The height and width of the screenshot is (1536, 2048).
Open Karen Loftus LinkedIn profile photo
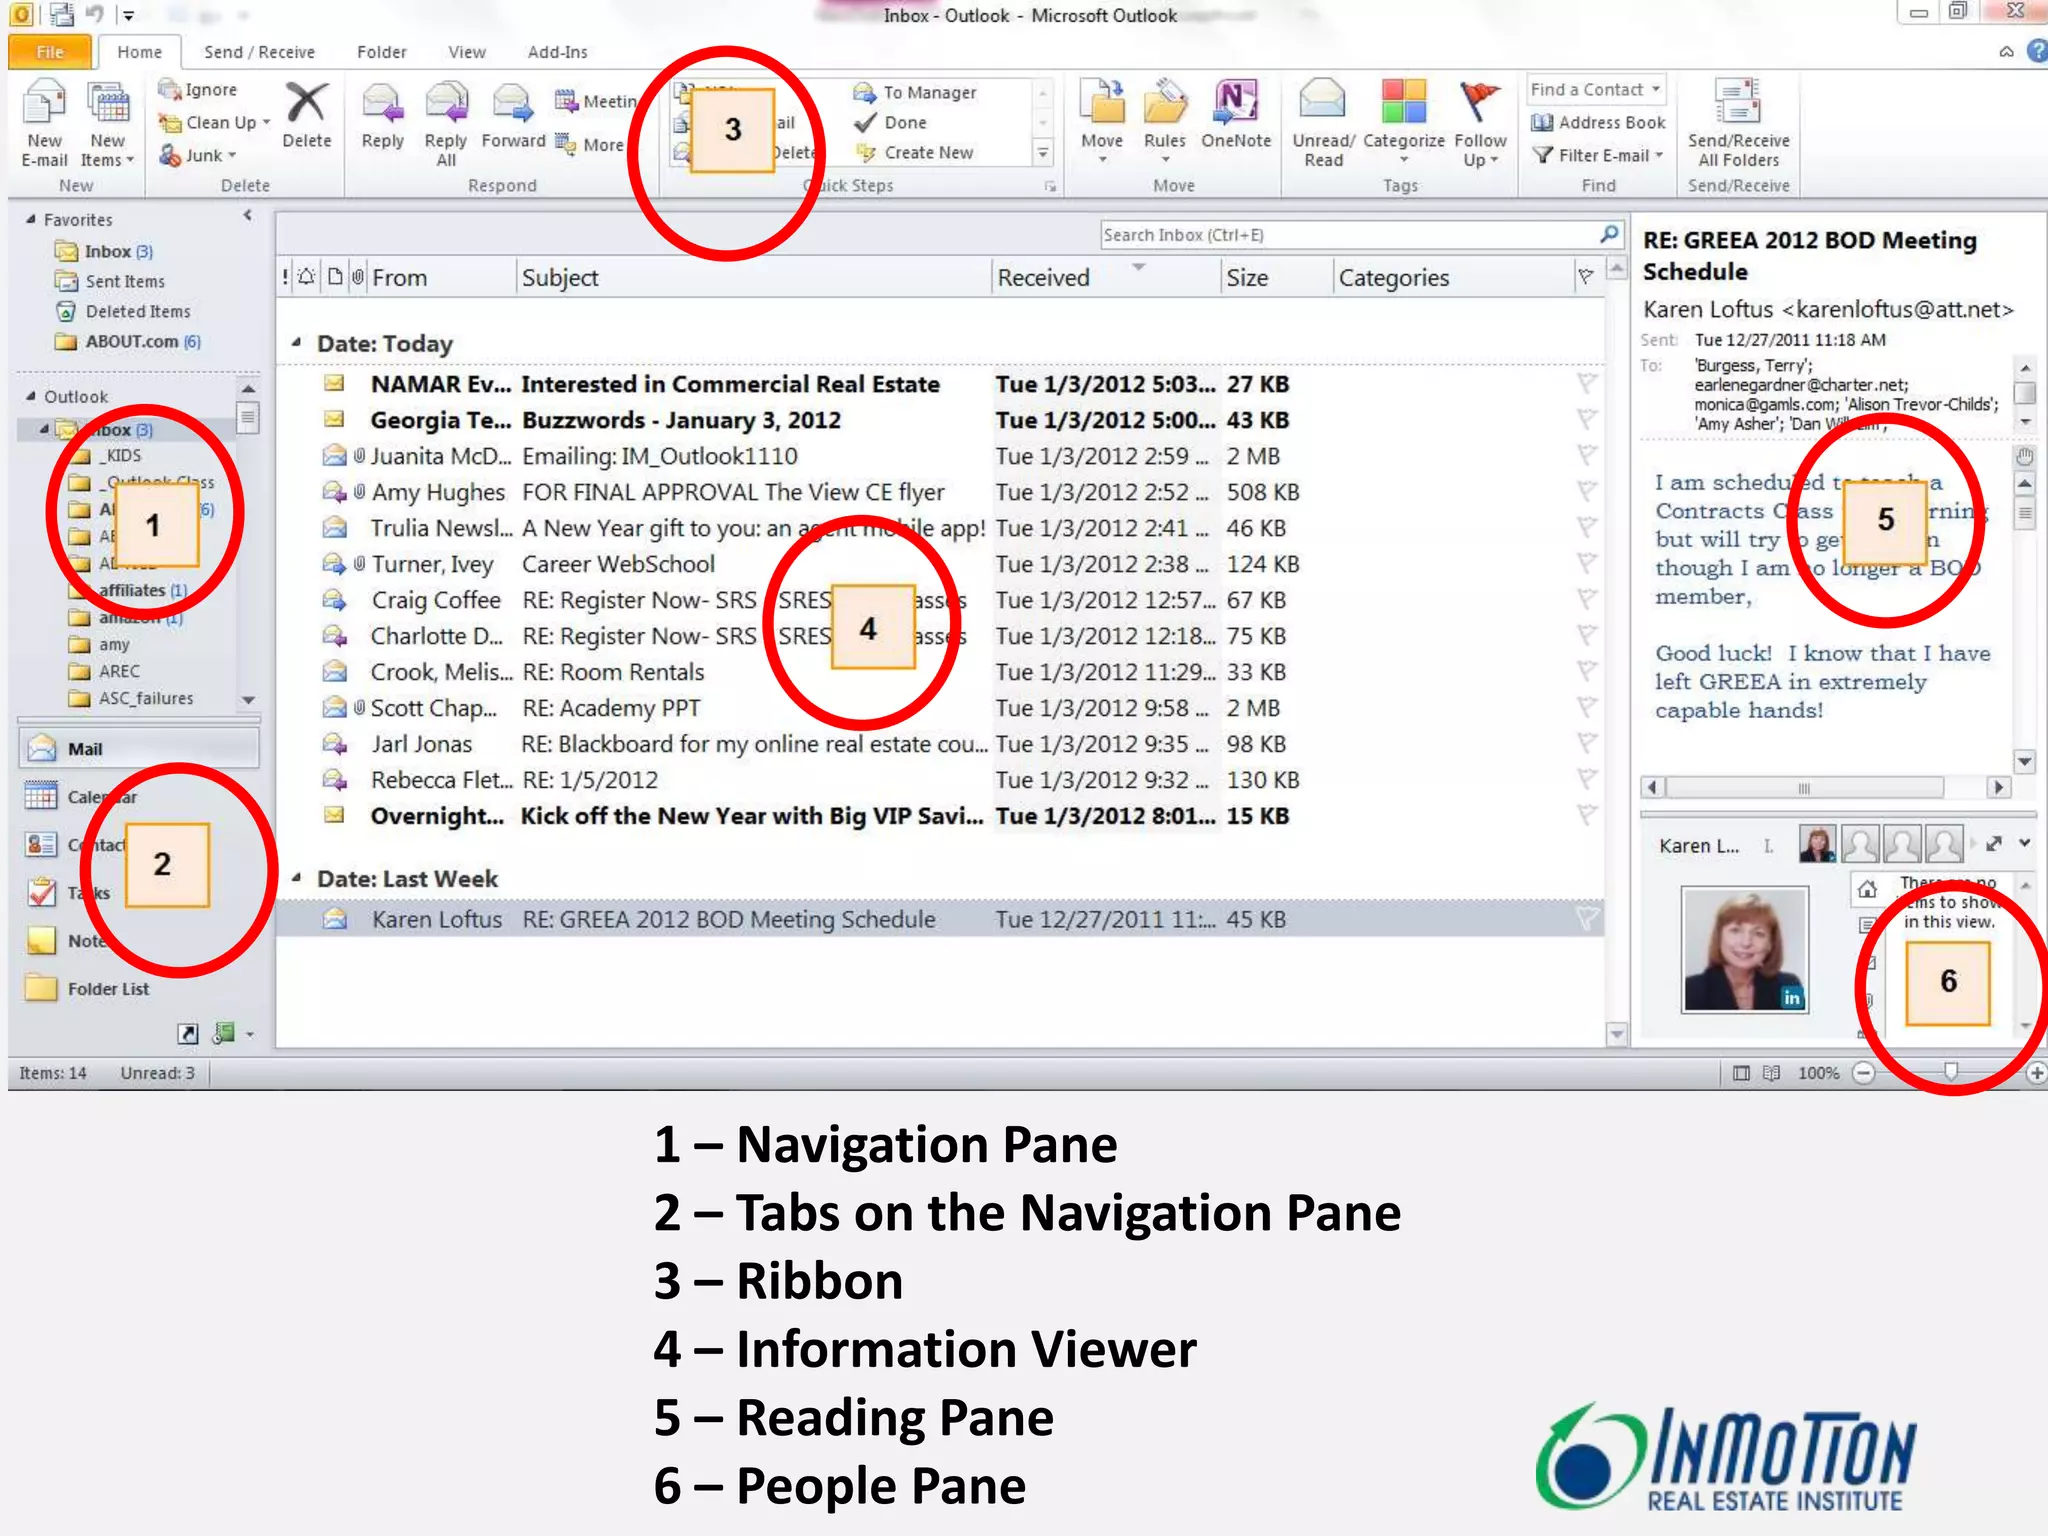click(x=1744, y=949)
